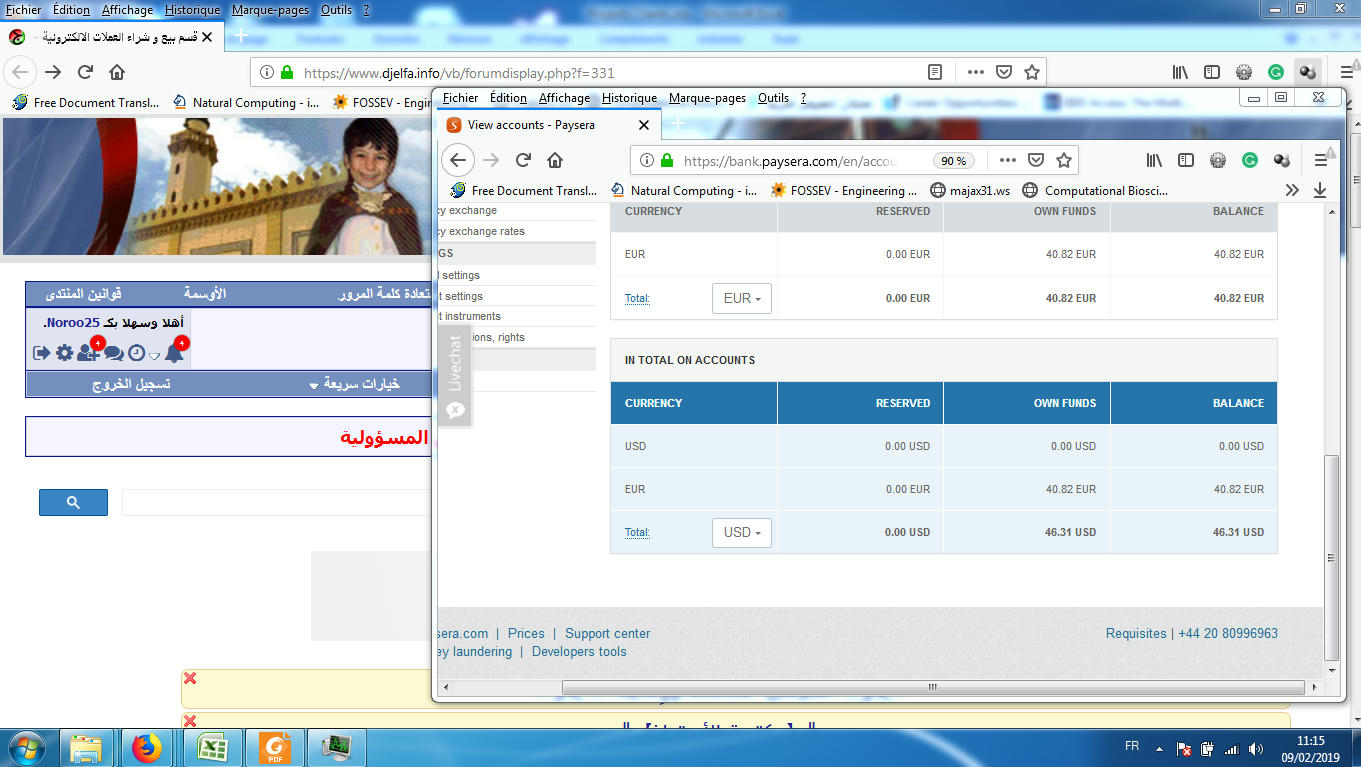Click 90 % zoom badge in address bar
This screenshot has height=767, width=1361.
pyautogui.click(x=955, y=160)
